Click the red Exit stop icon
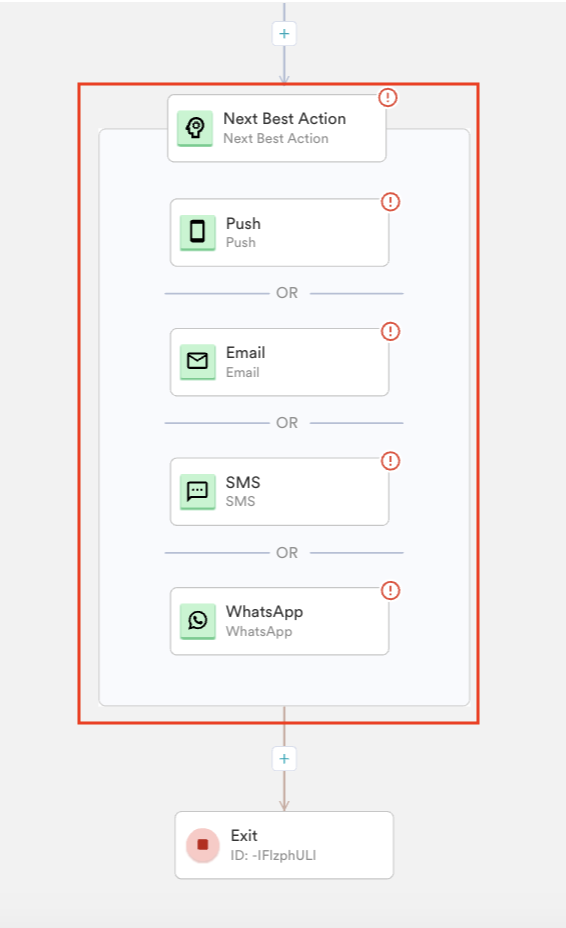 [x=202, y=845]
